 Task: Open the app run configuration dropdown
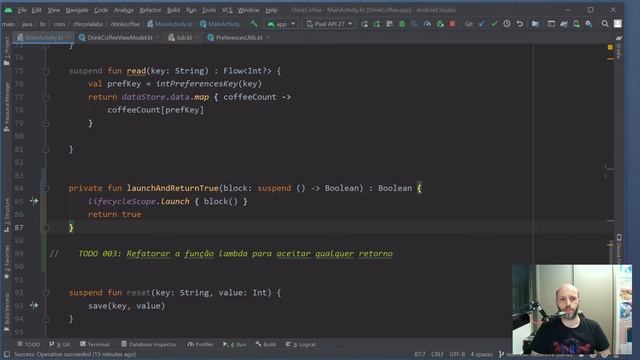tap(281, 24)
